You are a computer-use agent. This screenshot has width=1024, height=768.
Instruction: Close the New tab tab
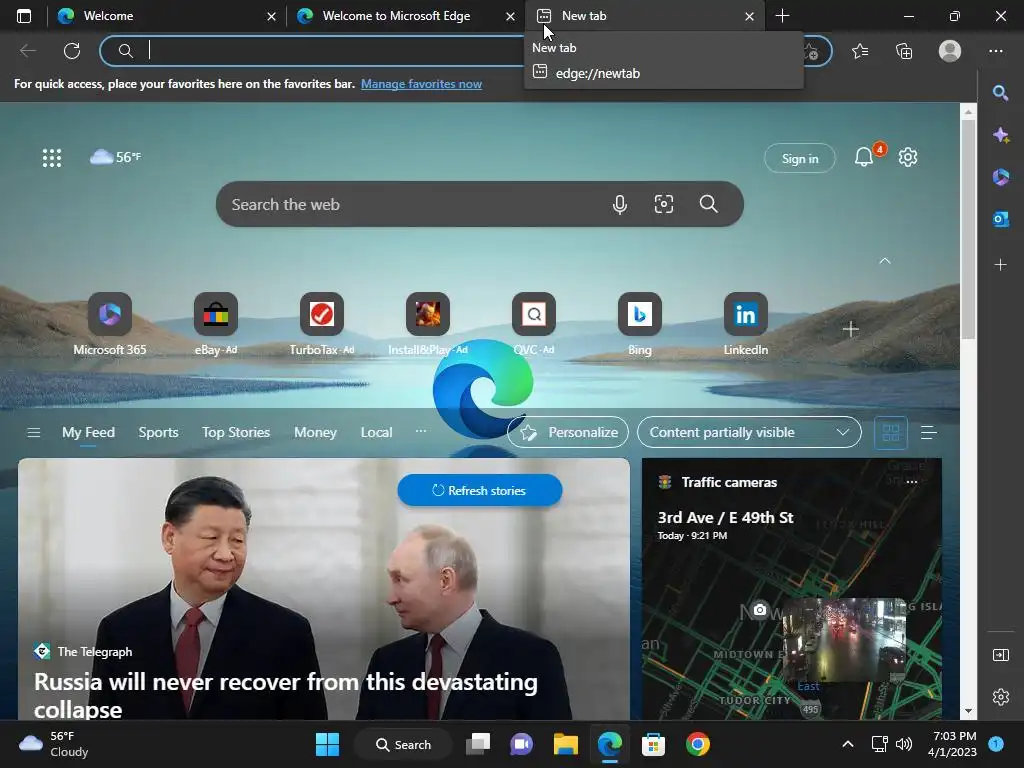tap(749, 16)
